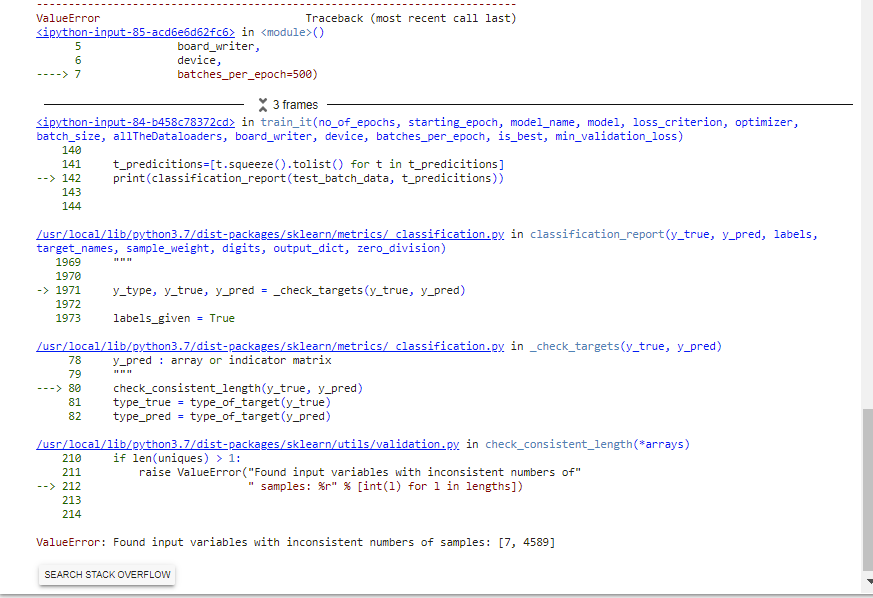Image resolution: width=873 pixels, height=598 pixels.
Task: Open the ipython-input-85-acd6e6d62fc6 link
Action: tap(135, 32)
